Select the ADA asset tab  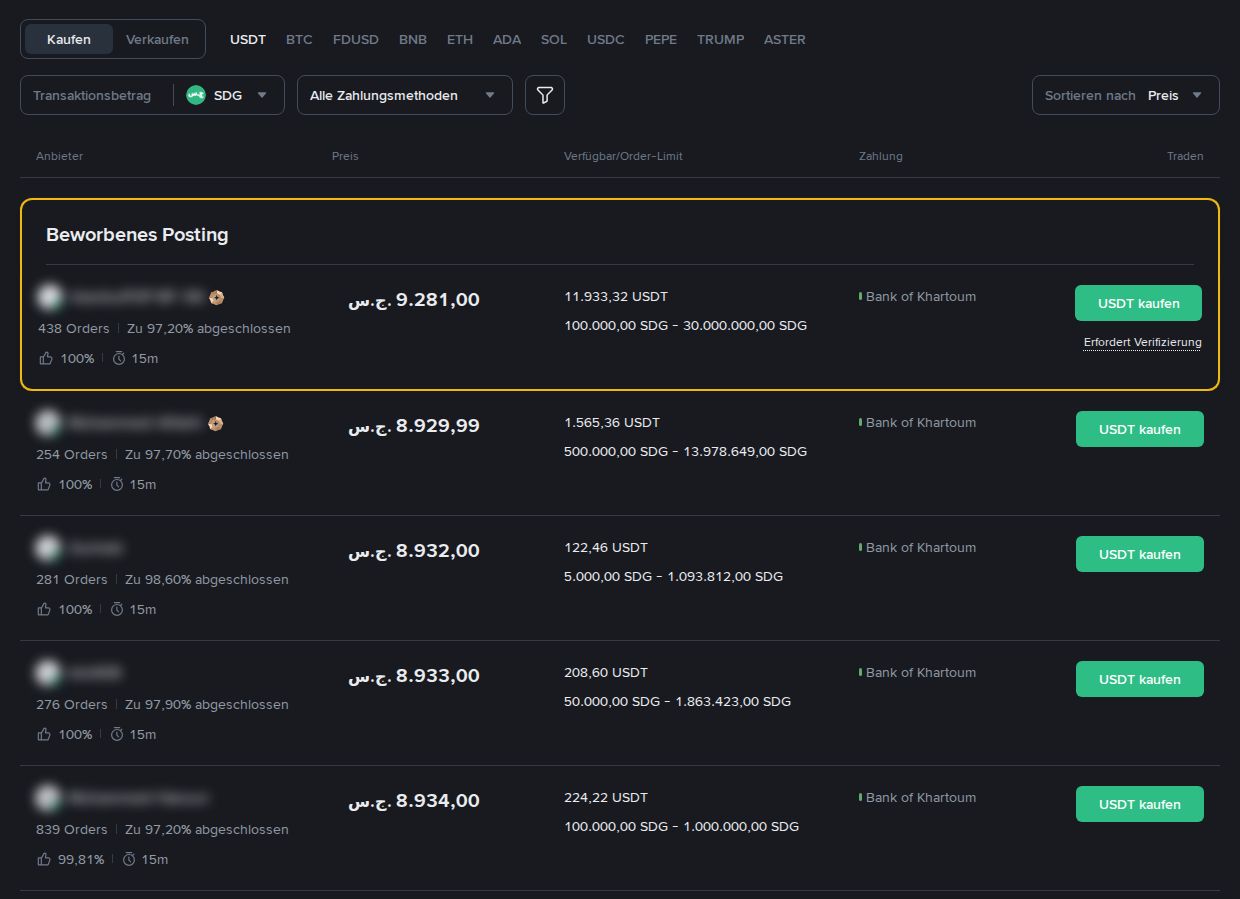(507, 40)
